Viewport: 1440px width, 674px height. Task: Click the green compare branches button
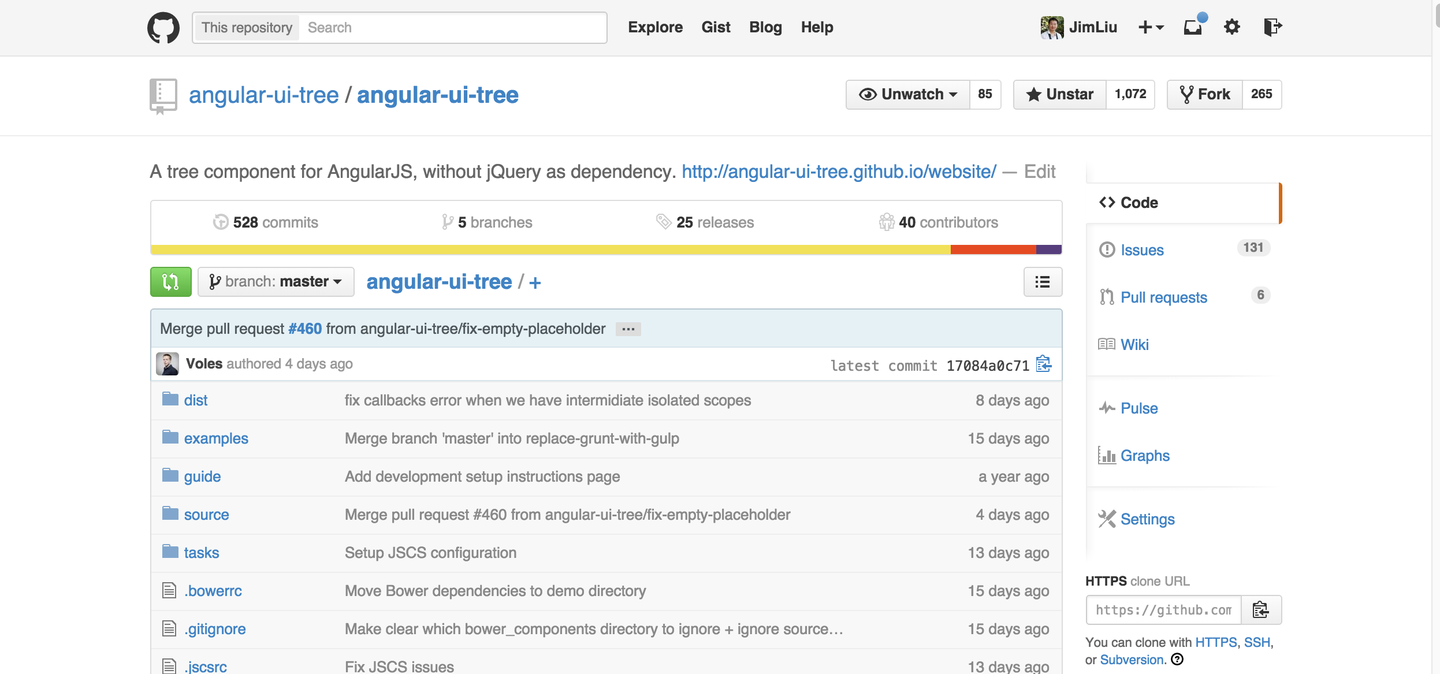click(170, 282)
